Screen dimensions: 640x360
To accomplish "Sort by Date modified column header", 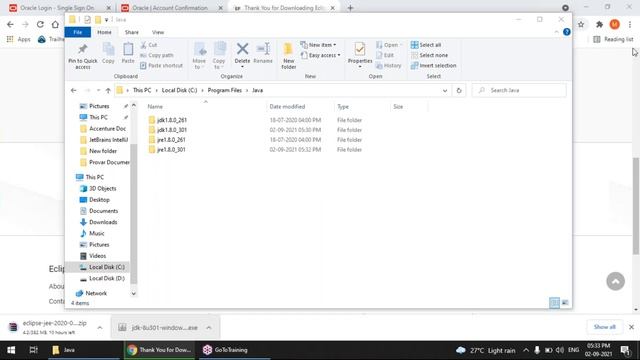I will [287, 107].
